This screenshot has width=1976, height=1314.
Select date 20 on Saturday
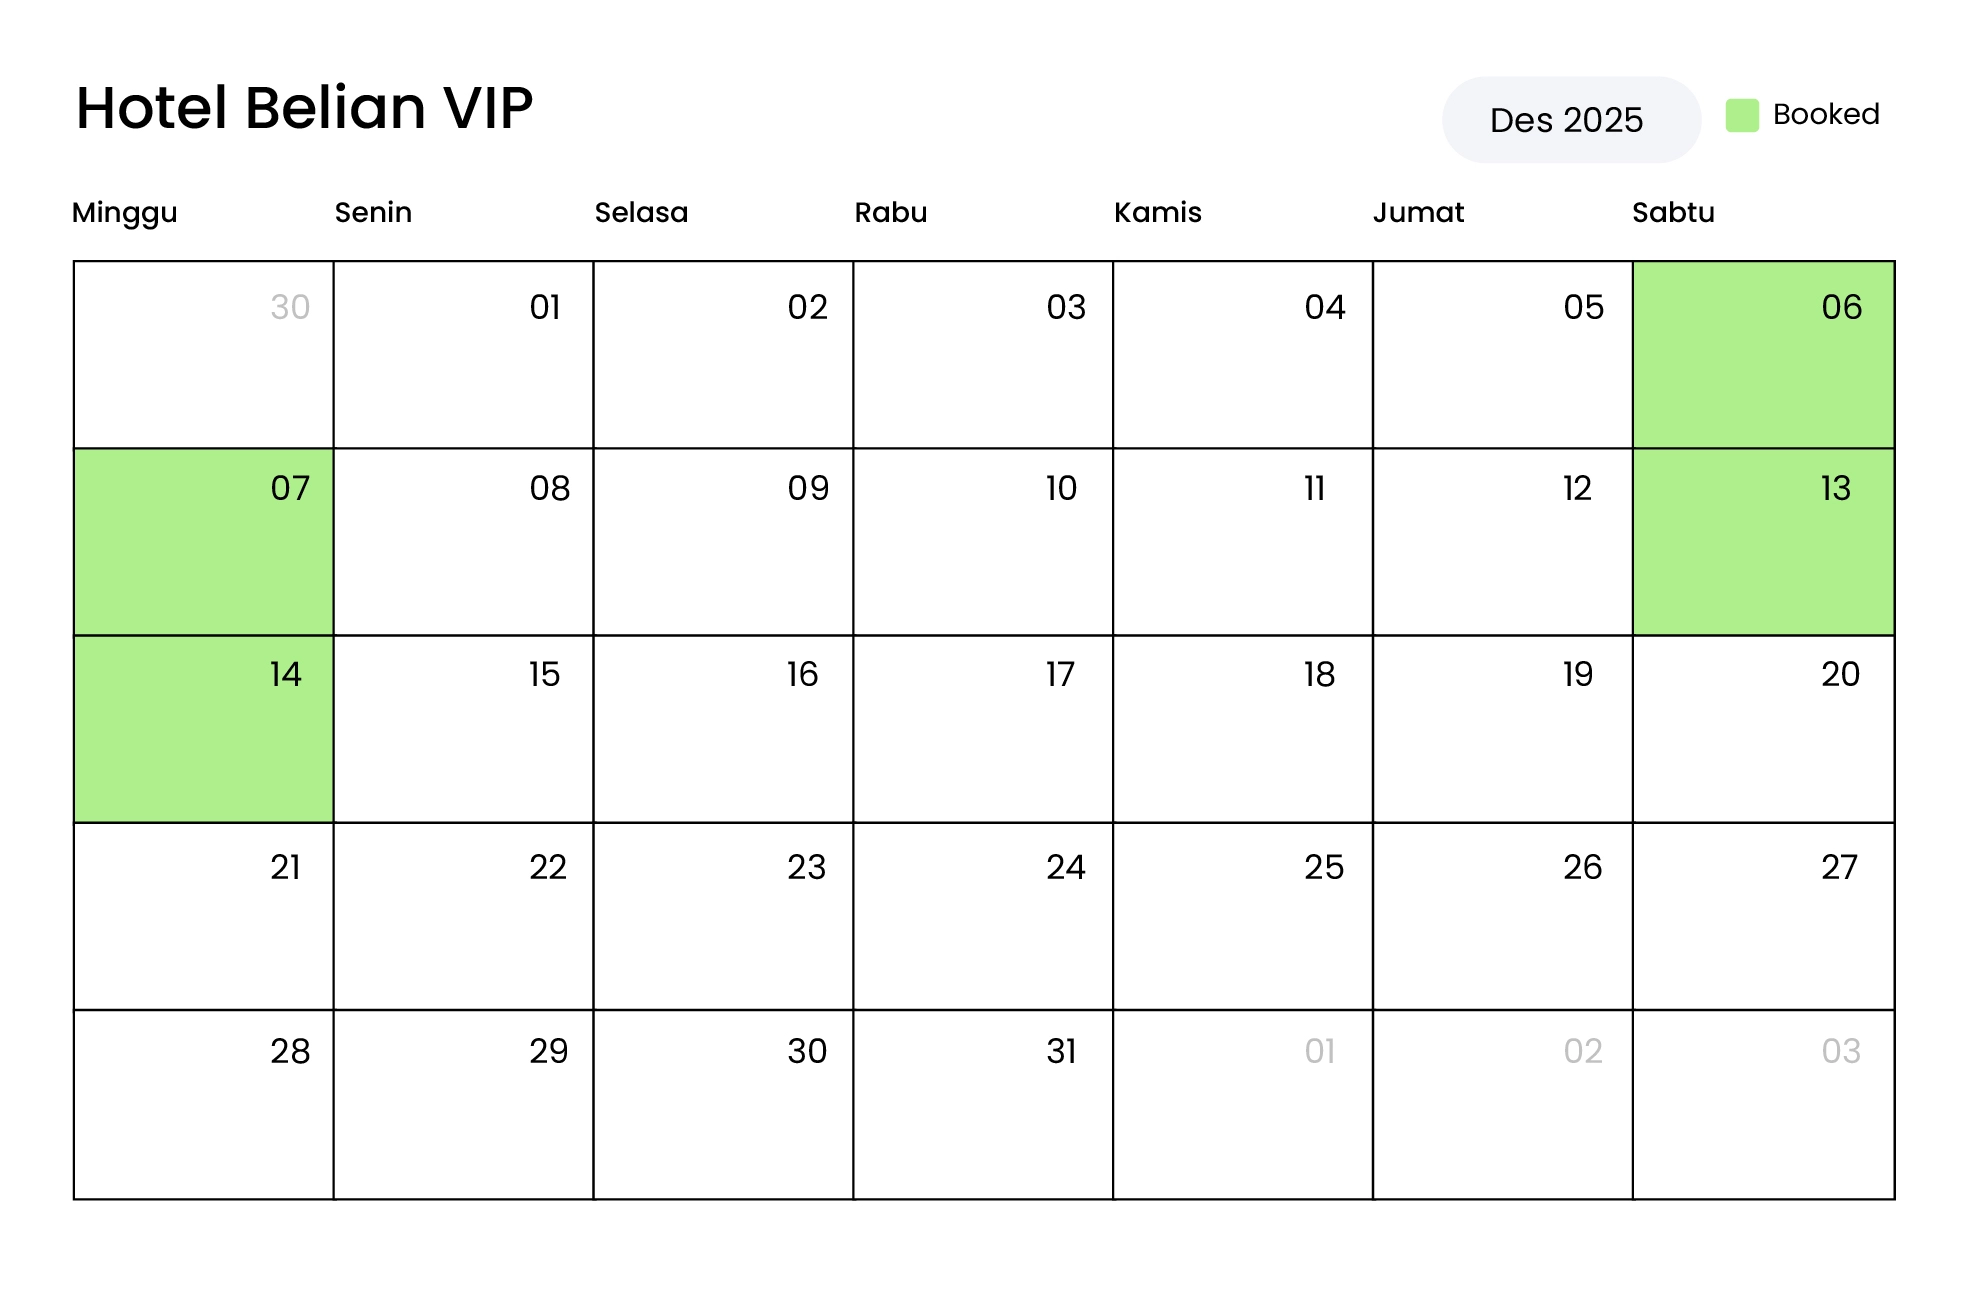click(x=1763, y=728)
